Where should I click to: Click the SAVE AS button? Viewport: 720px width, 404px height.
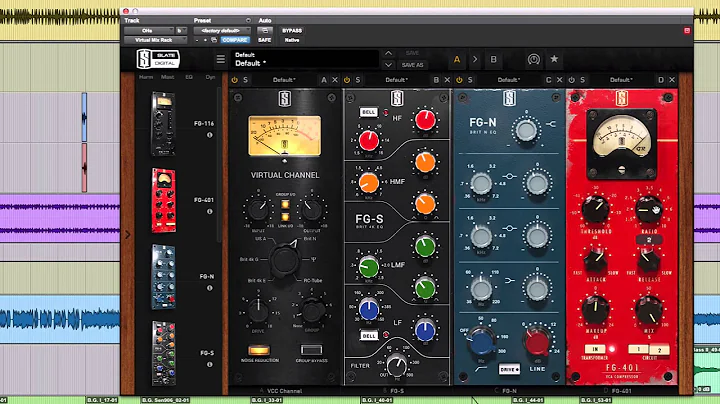point(412,65)
